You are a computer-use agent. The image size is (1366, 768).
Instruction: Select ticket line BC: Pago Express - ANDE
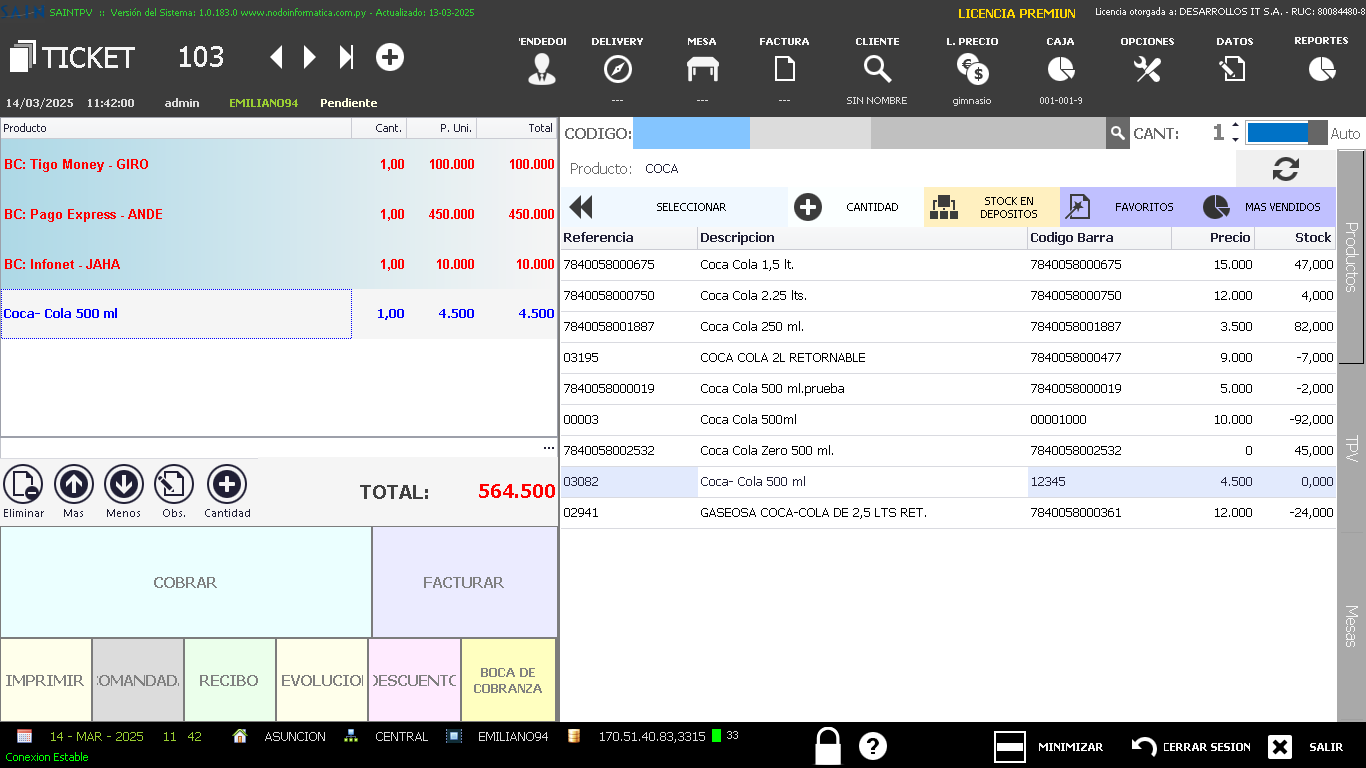[278, 214]
